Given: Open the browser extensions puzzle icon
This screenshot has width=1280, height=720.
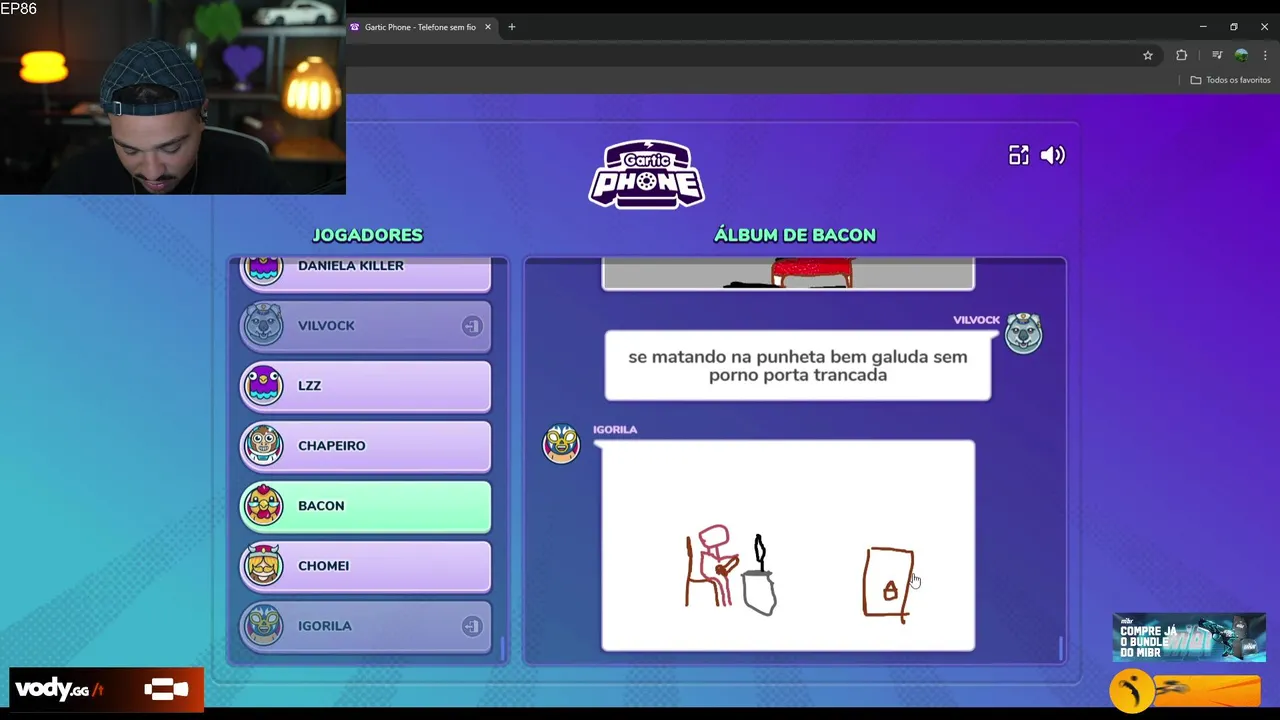Looking at the screenshot, I should pyautogui.click(x=1181, y=55).
